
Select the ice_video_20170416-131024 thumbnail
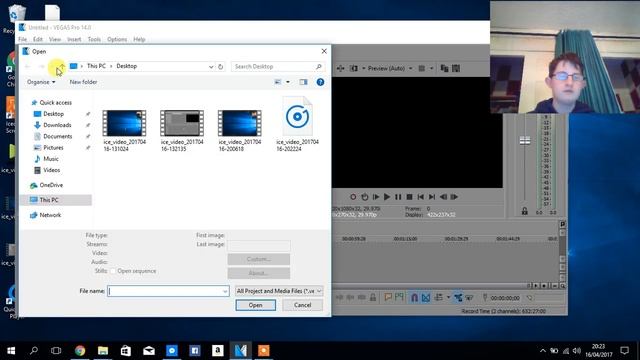(124, 123)
